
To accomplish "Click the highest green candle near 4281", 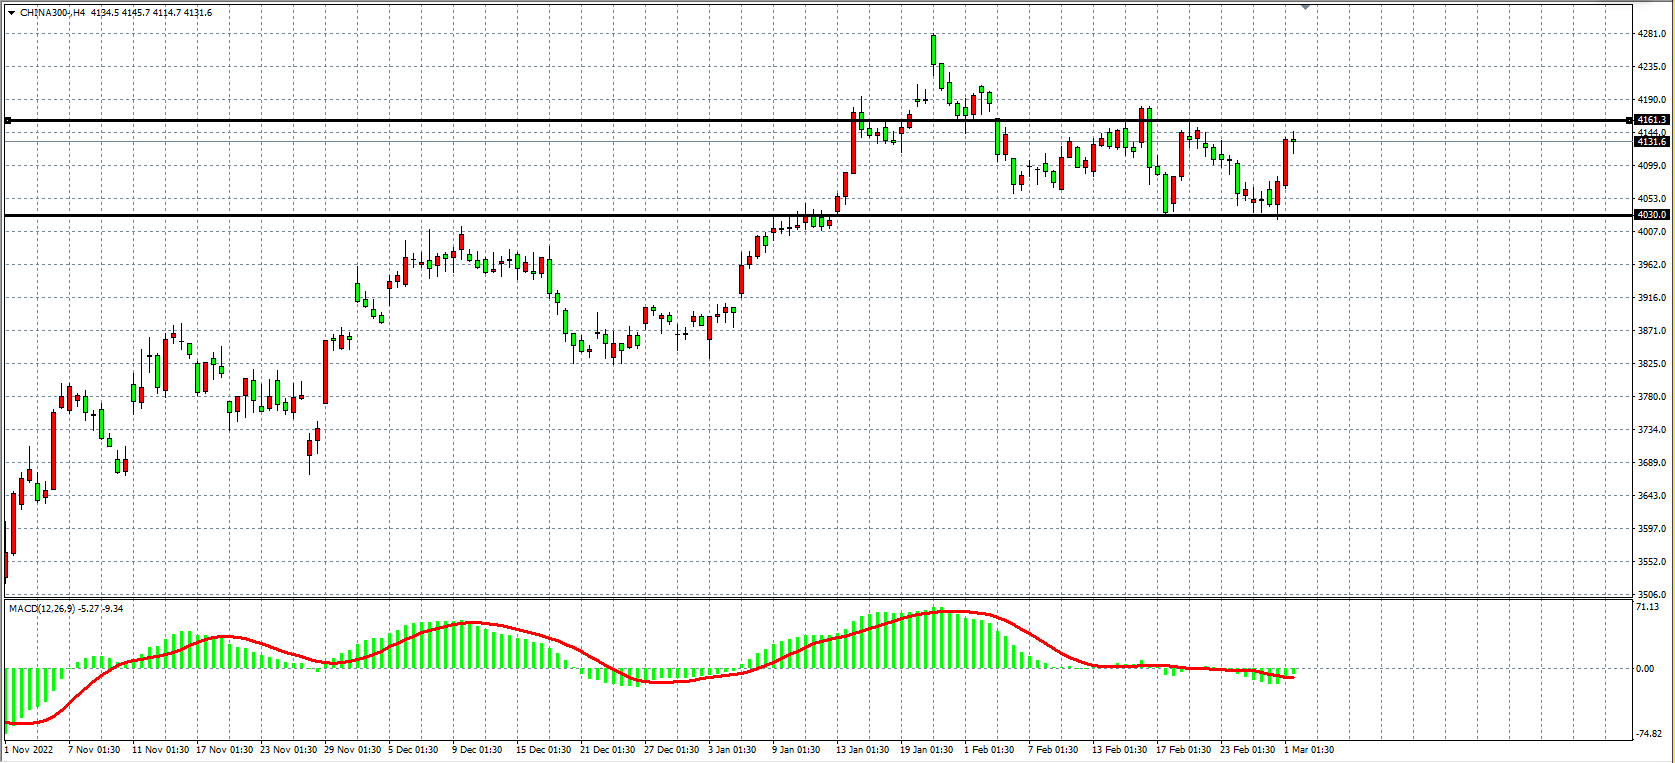I will [933, 50].
